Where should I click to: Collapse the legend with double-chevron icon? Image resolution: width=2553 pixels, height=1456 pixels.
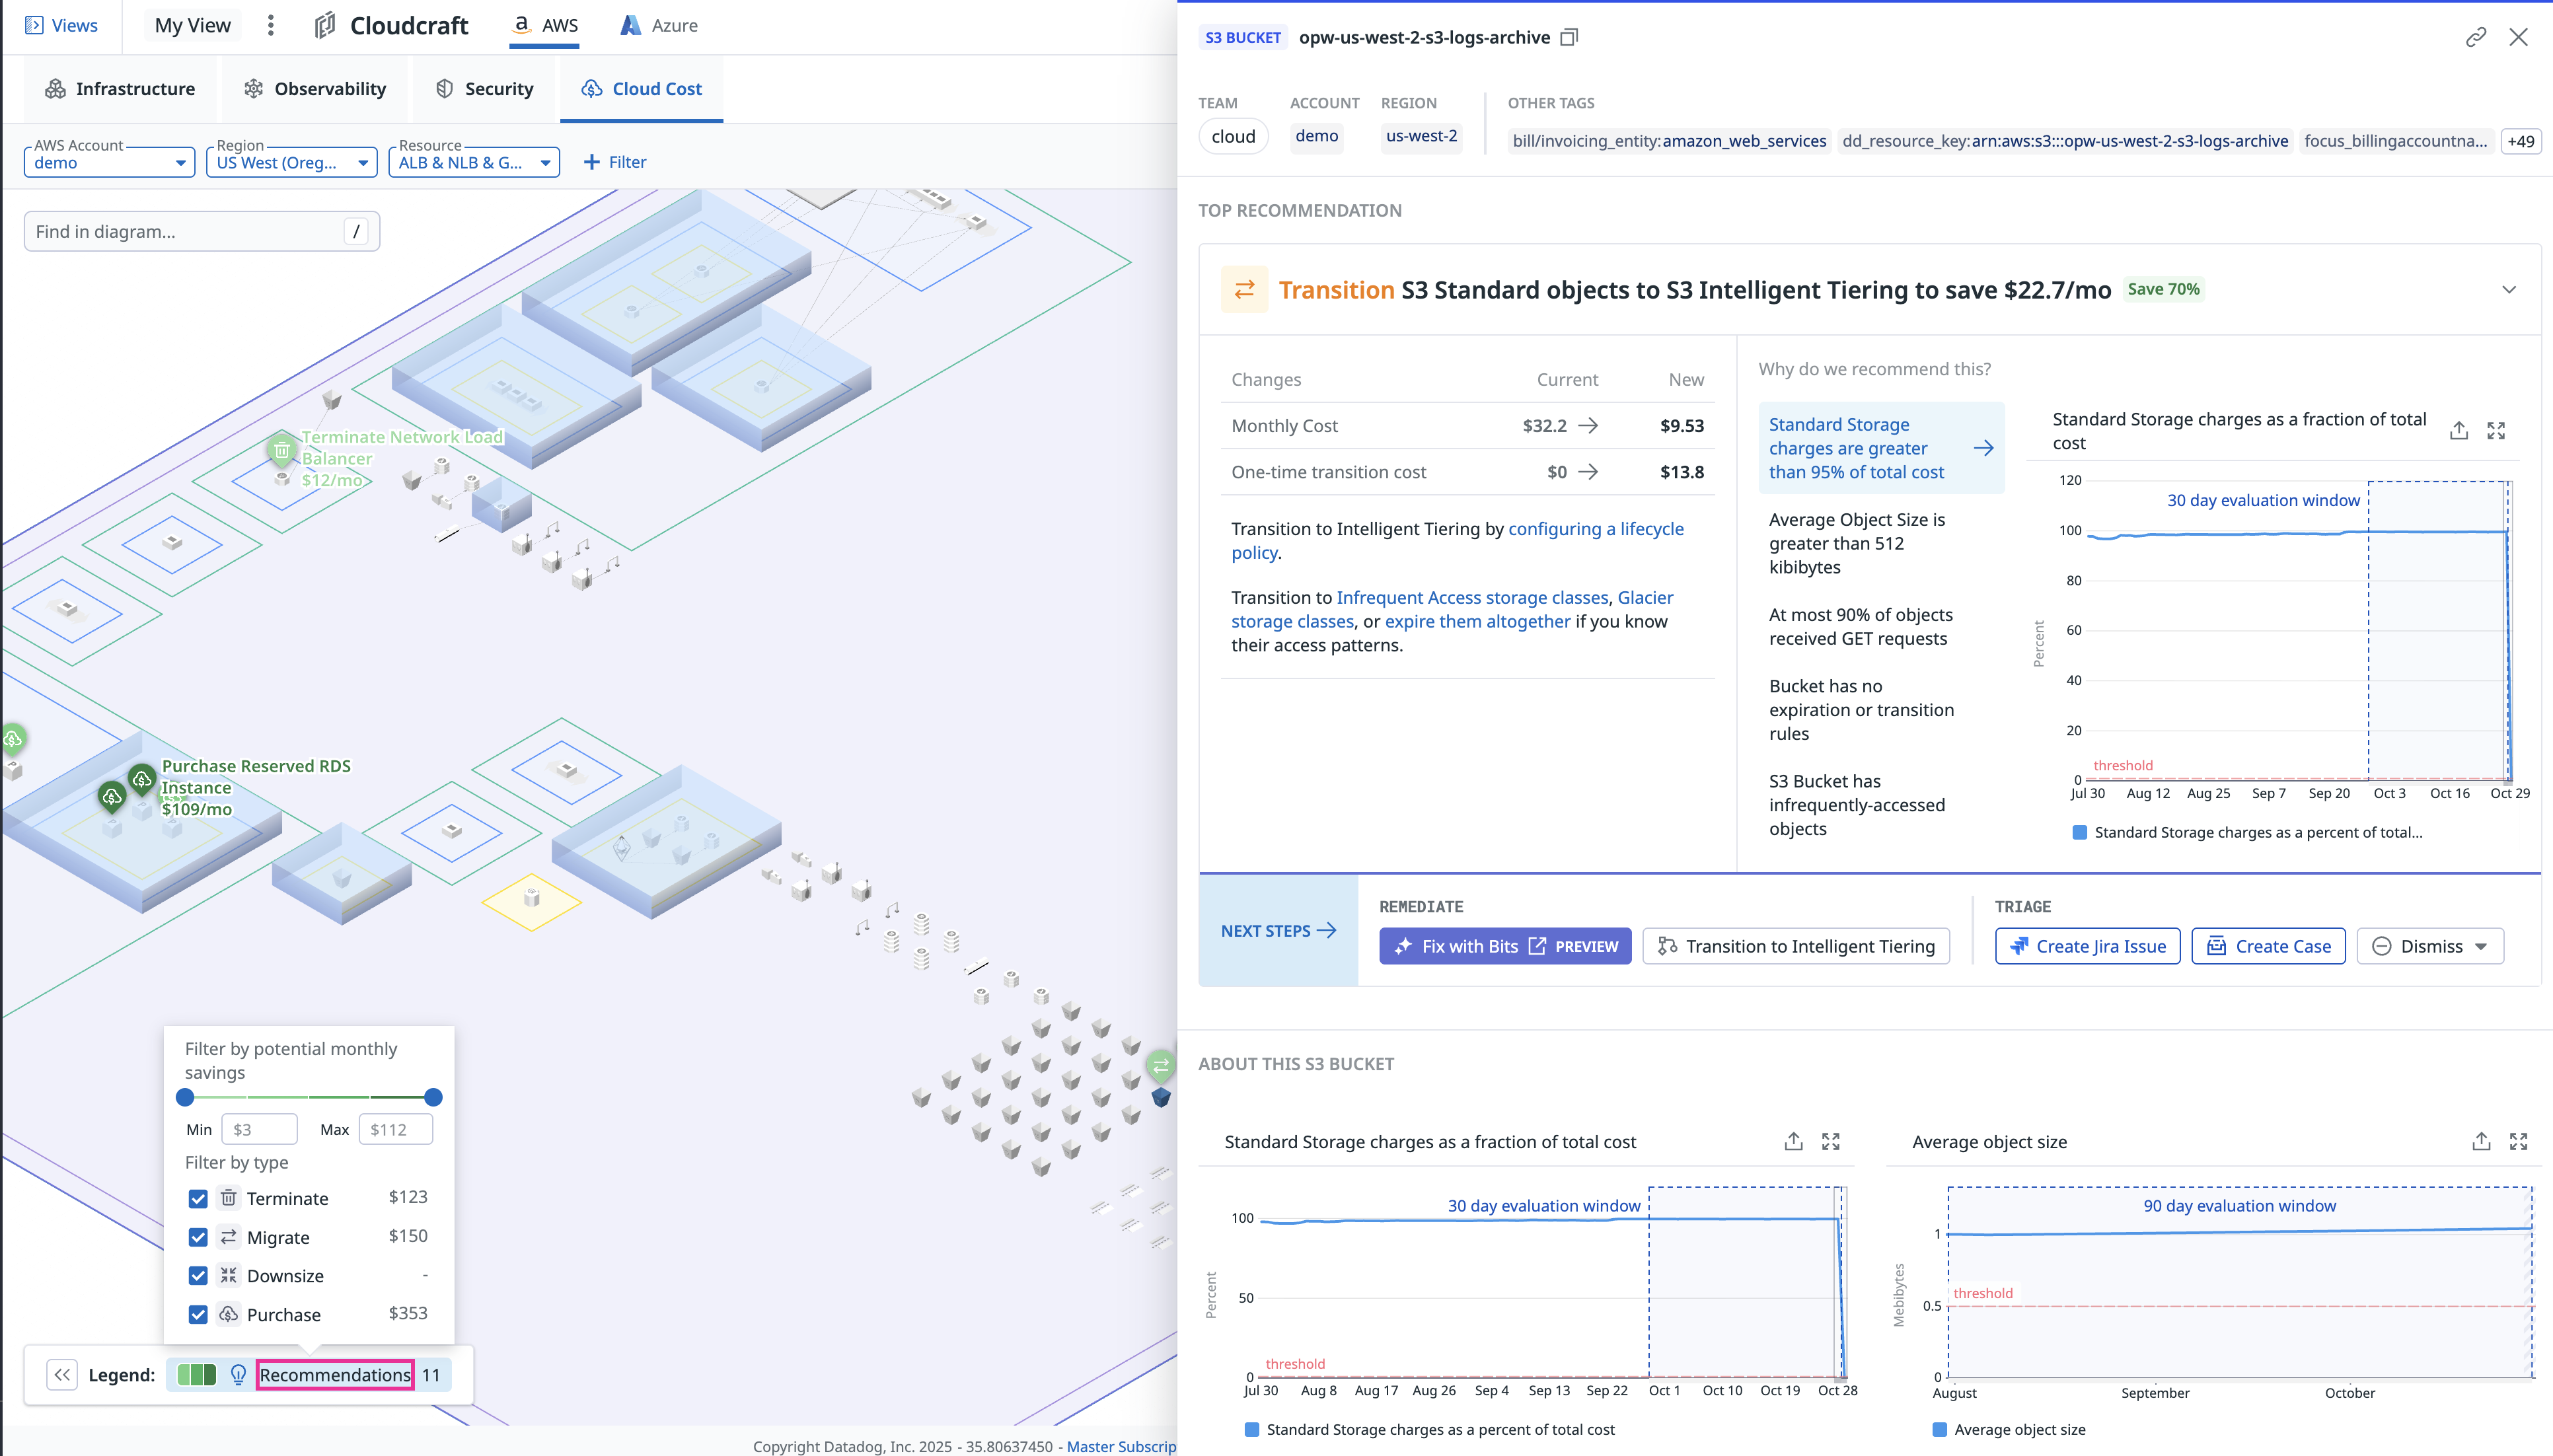(62, 1374)
